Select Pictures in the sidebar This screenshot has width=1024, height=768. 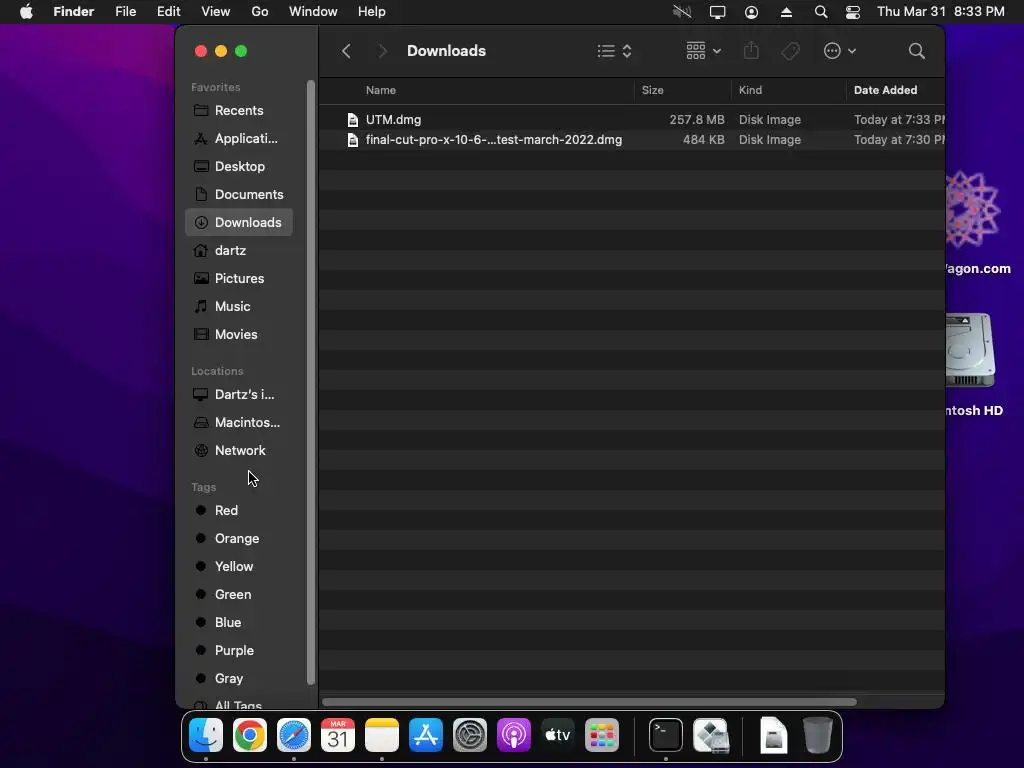[x=239, y=279]
